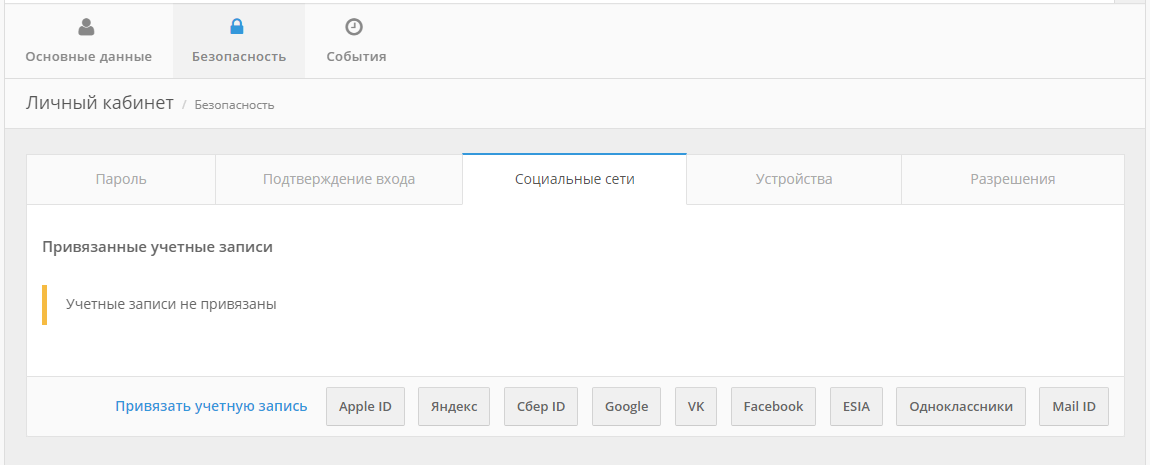Switch to the Пароль tab
The image size is (1150, 465).
click(x=121, y=179)
